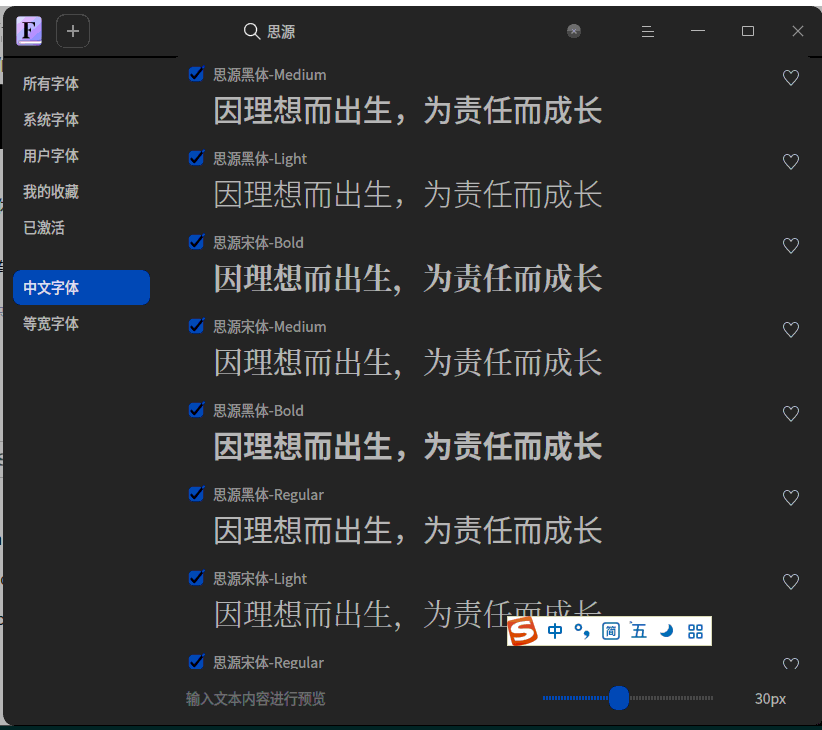Minimize the font manager window
822x730 pixels.
point(697,31)
